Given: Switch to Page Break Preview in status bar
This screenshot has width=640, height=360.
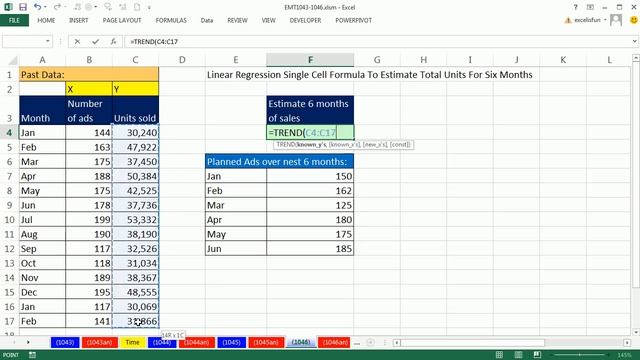Looking at the screenshot, I should pos(537,355).
